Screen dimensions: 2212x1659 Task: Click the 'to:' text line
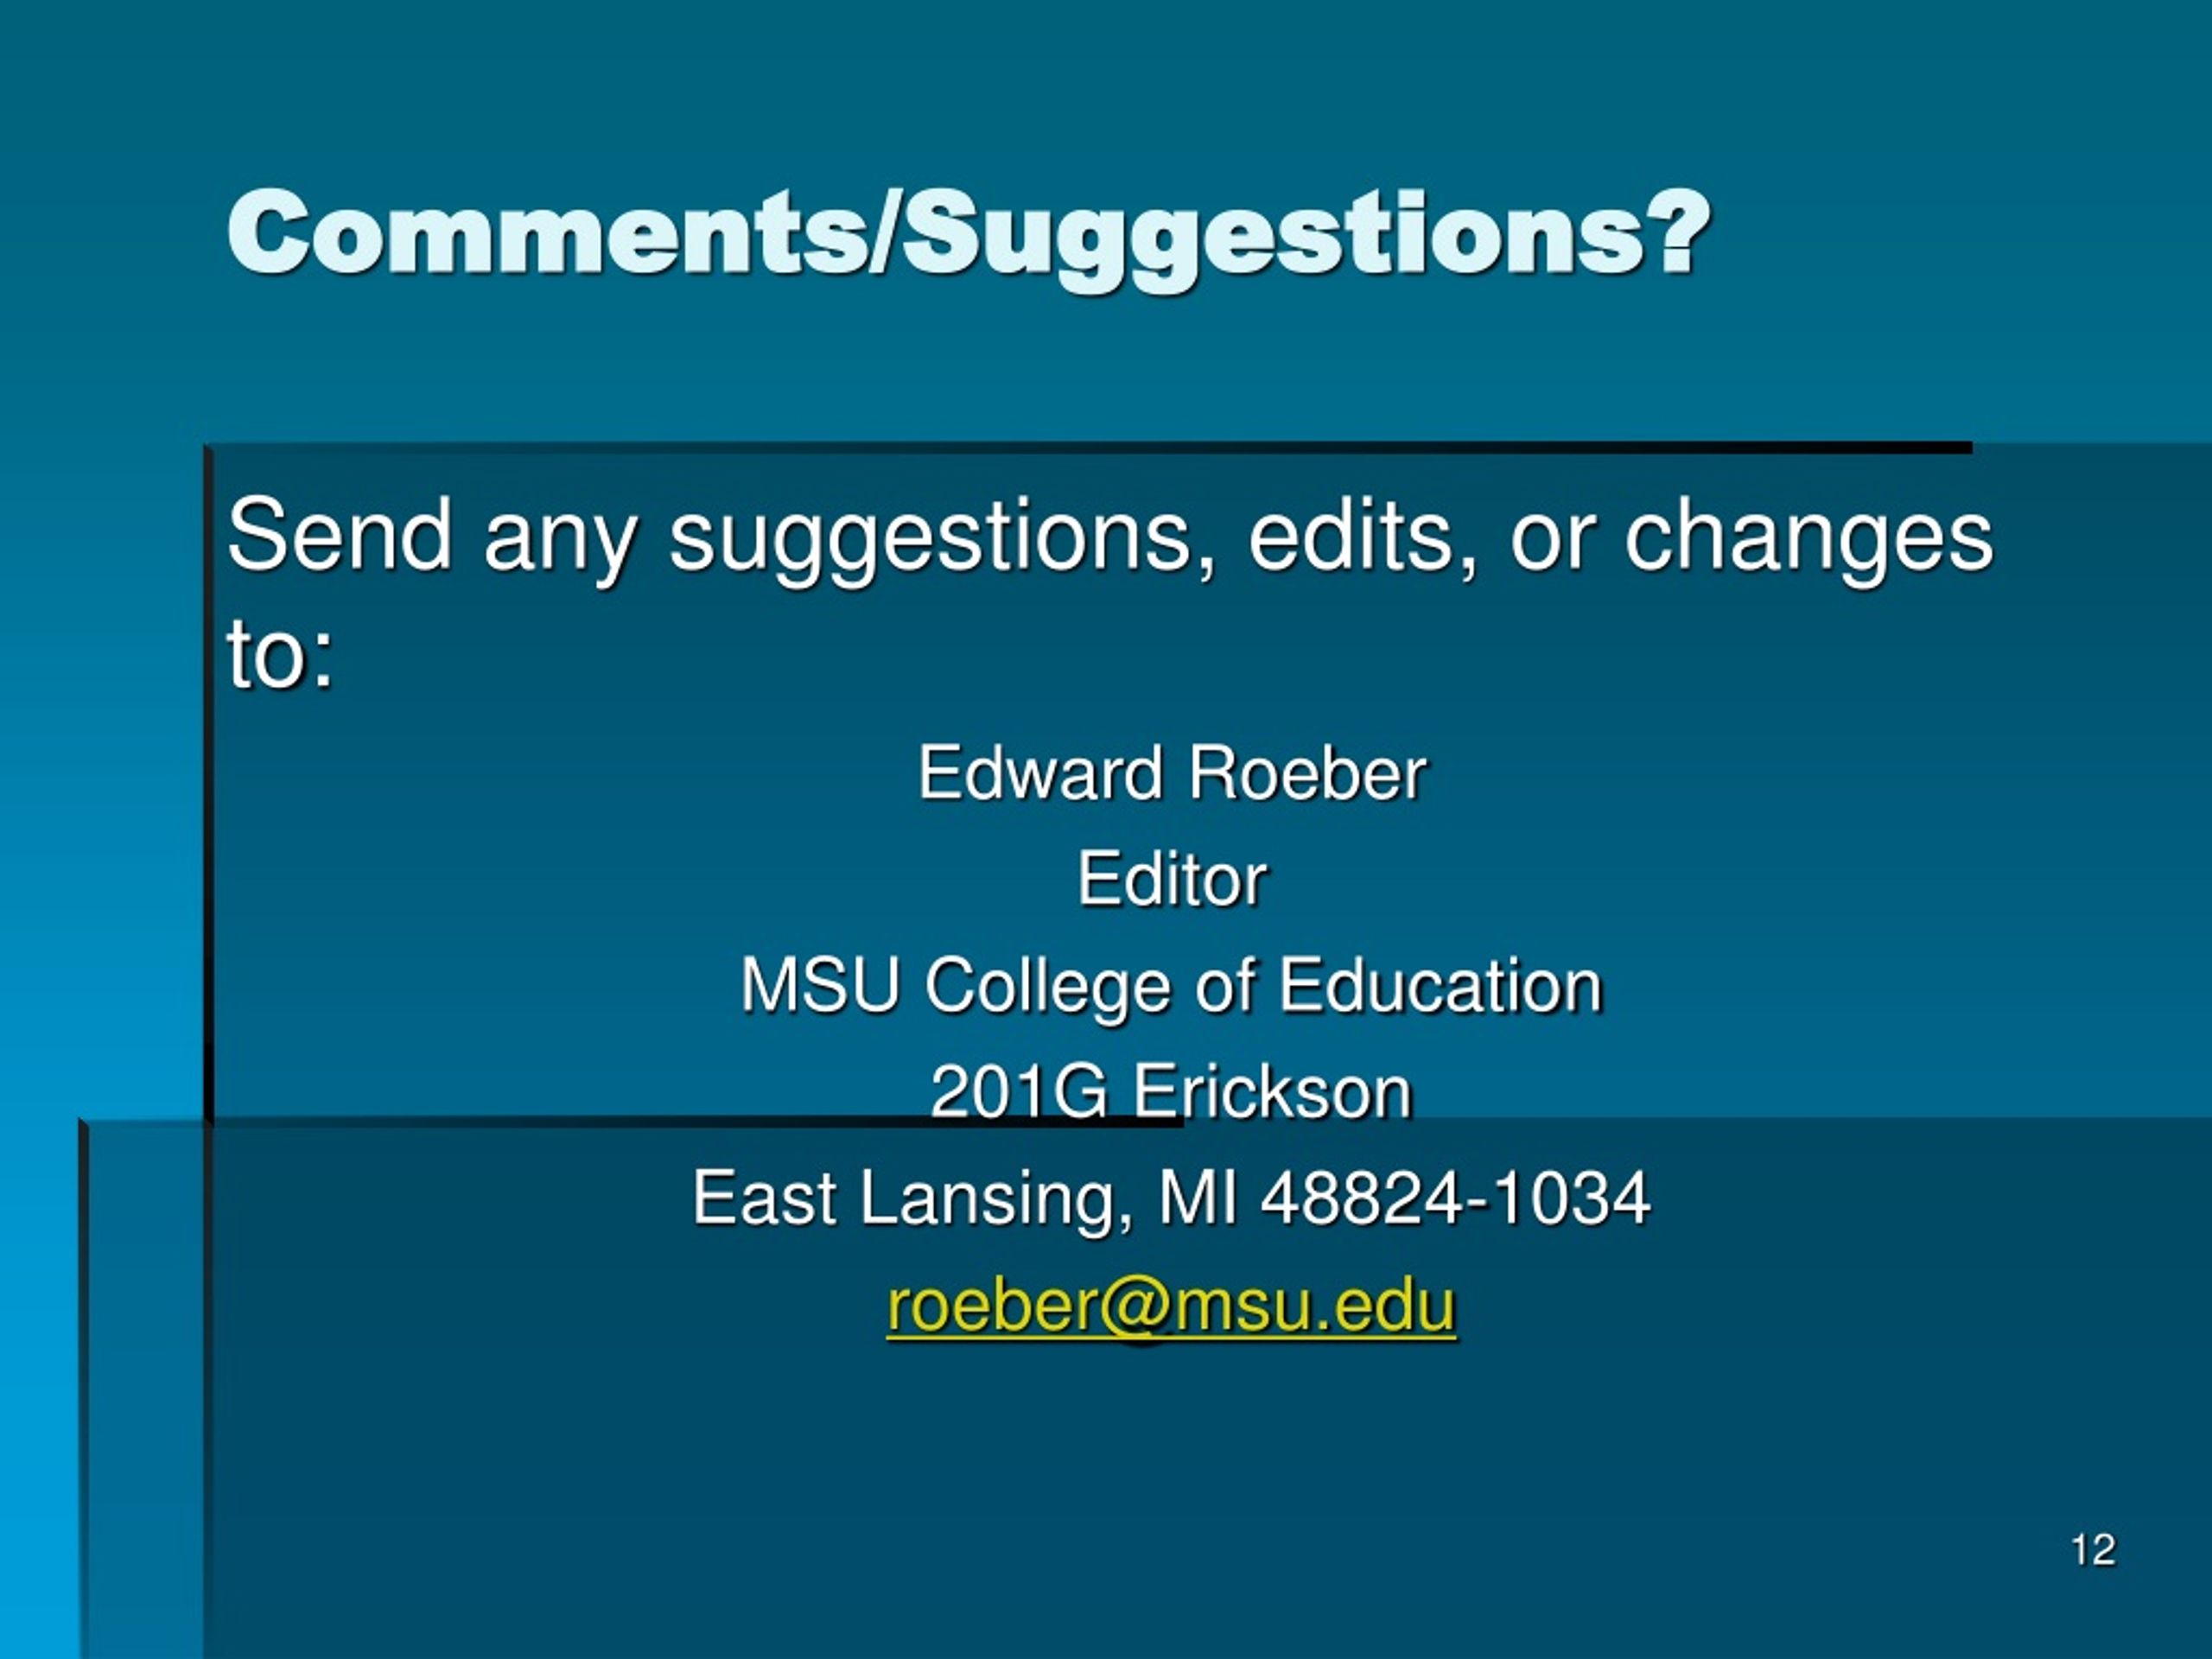pos(281,654)
